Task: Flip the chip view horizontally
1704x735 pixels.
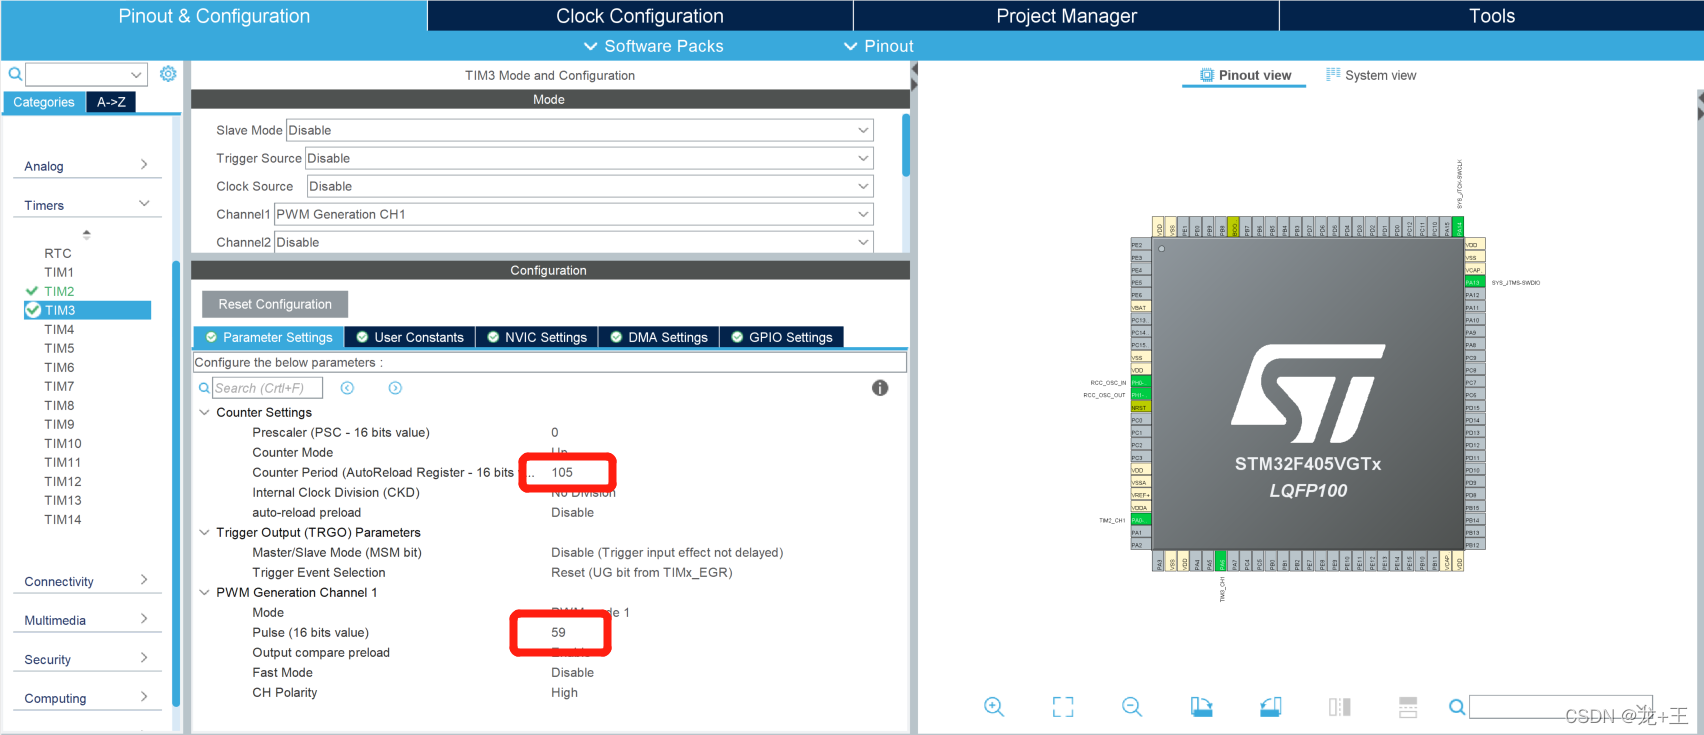Action: 1339,707
